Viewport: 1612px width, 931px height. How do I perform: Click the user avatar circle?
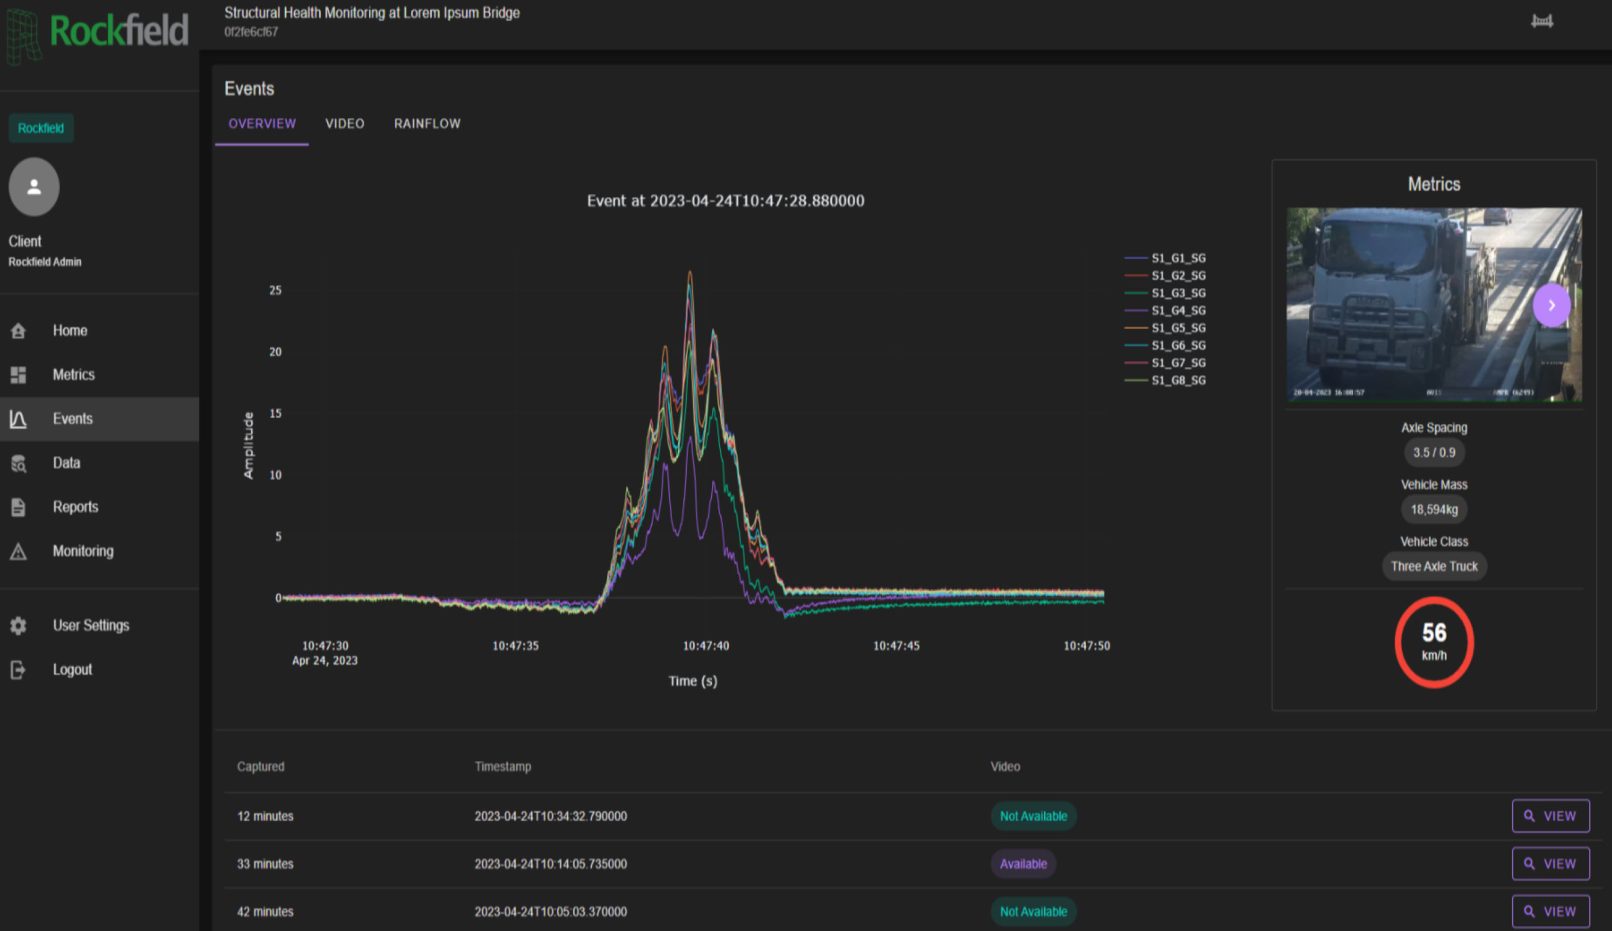[34, 187]
